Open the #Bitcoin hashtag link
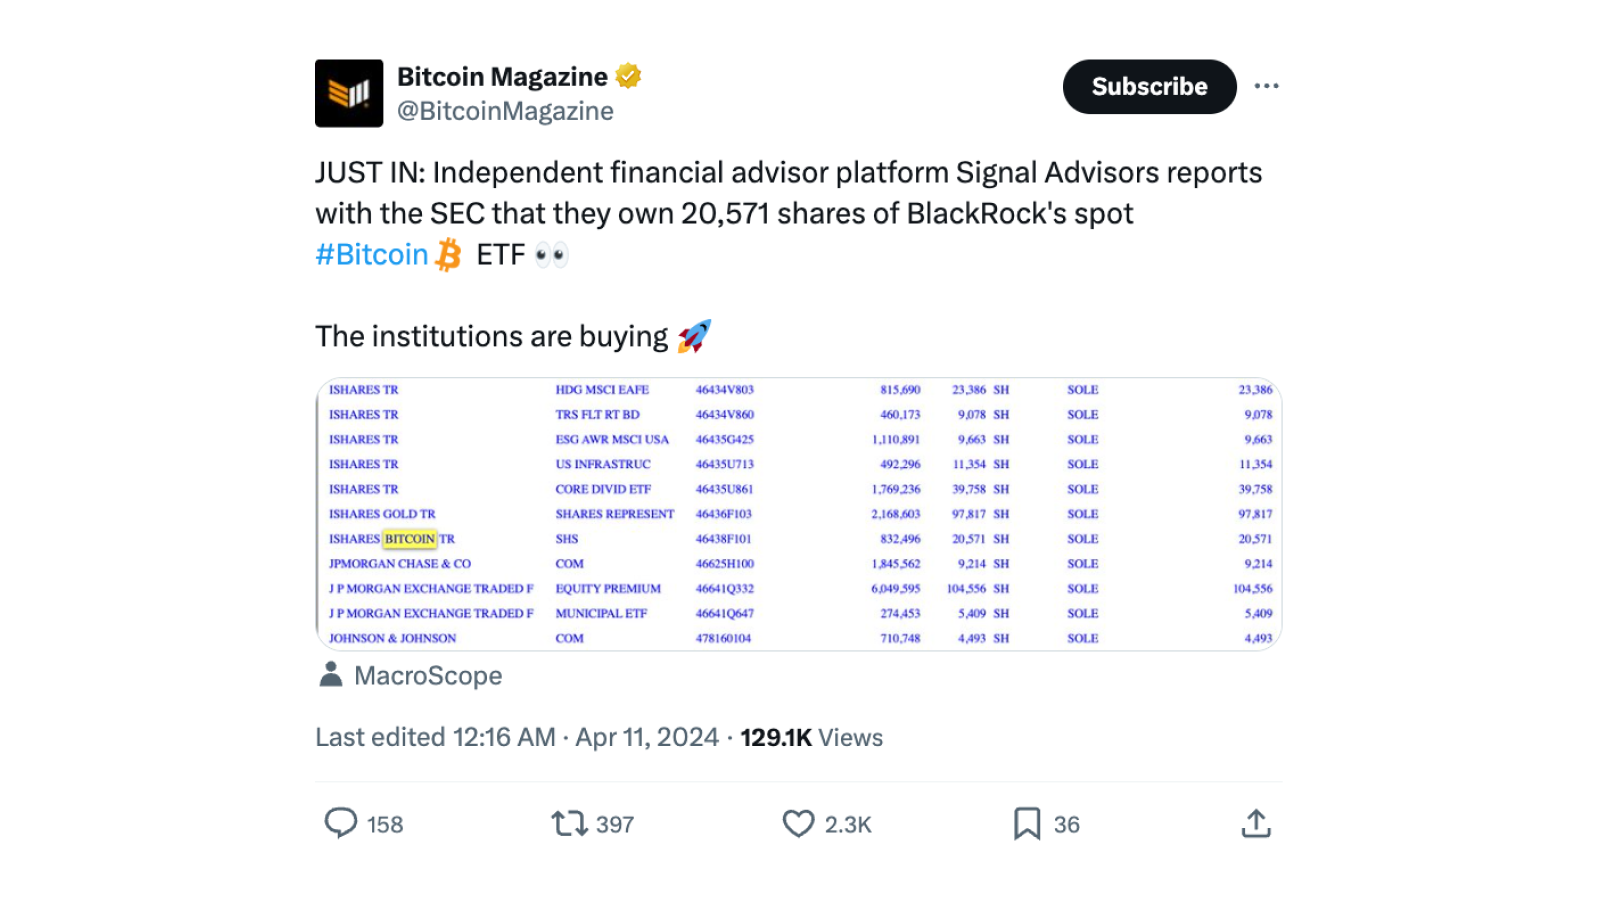Image resolution: width=1600 pixels, height=900 pixels. click(372, 255)
